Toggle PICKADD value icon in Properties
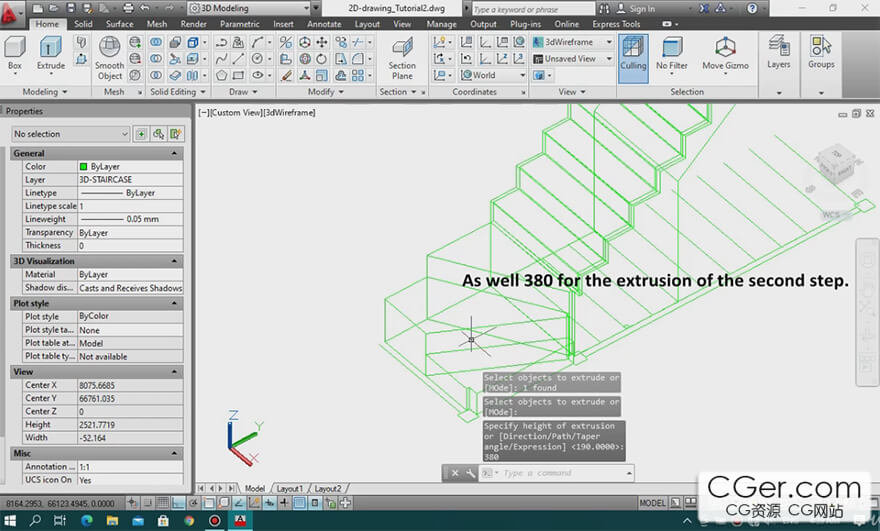The image size is (880, 531). click(x=141, y=134)
